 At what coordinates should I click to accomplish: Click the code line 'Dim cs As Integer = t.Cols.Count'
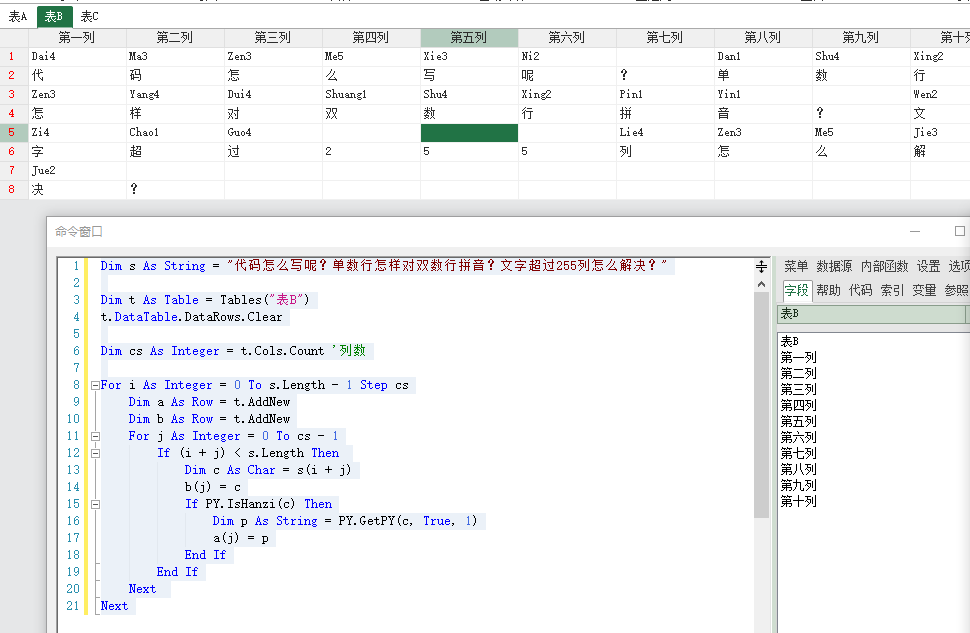pos(212,351)
